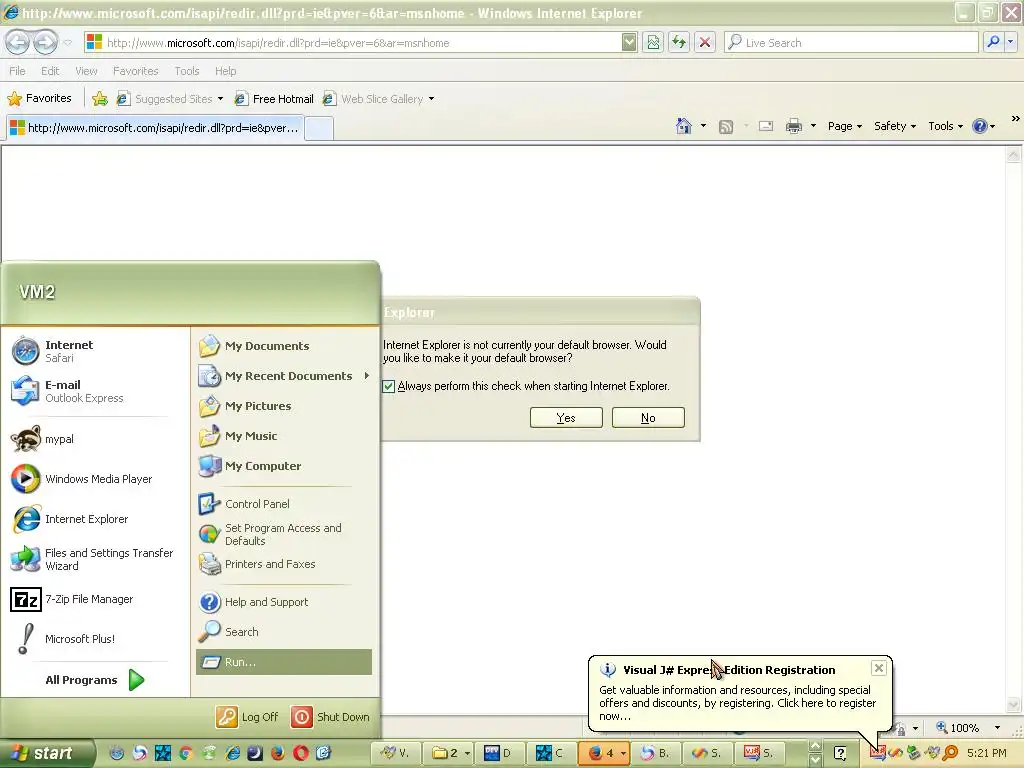This screenshot has width=1024, height=768.
Task: Open Free Hotmail link in Favorites bar
Action: (274, 99)
